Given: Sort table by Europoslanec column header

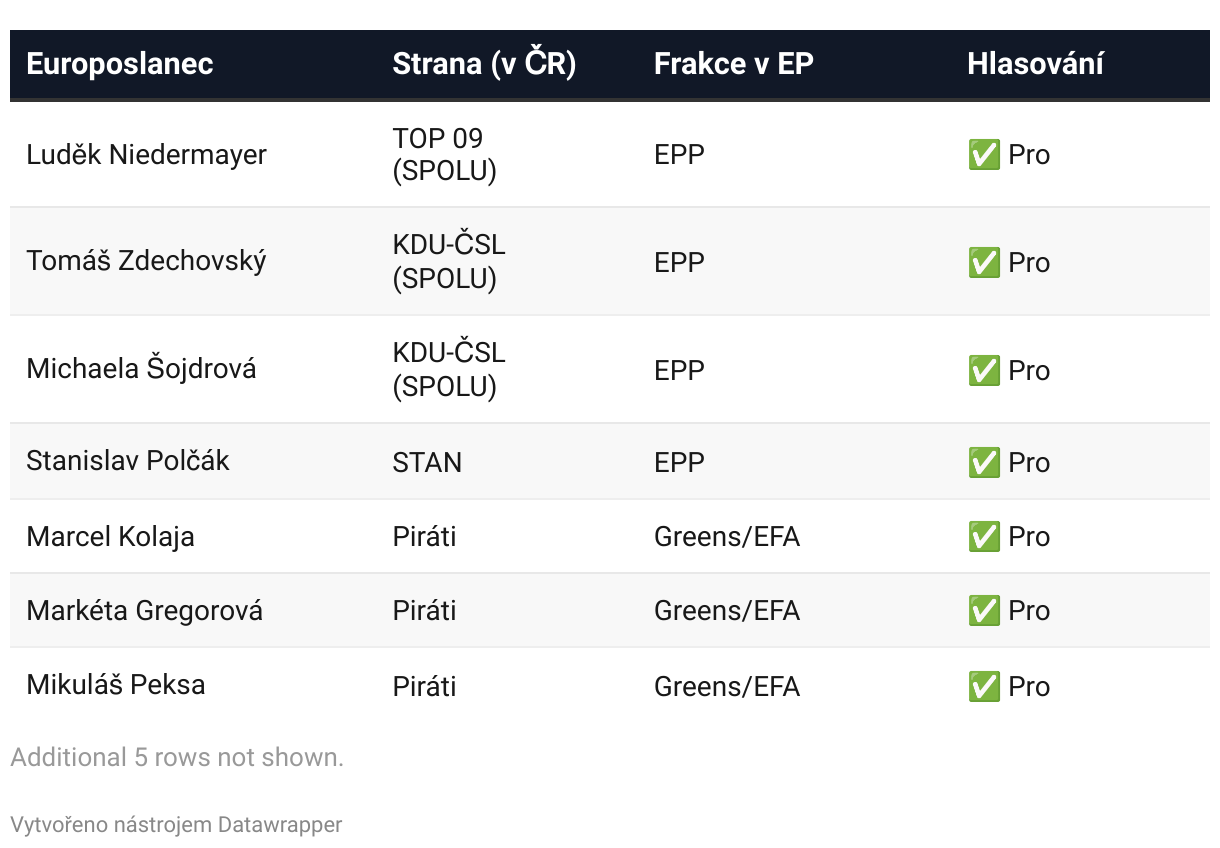Looking at the screenshot, I should pyautogui.click(x=120, y=64).
